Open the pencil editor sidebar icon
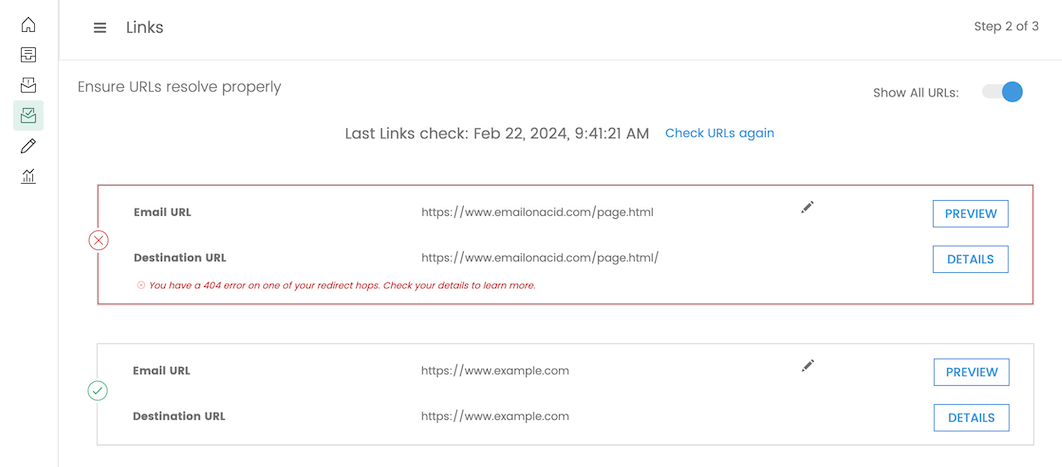This screenshot has height=467, width=1062. pyautogui.click(x=28, y=146)
